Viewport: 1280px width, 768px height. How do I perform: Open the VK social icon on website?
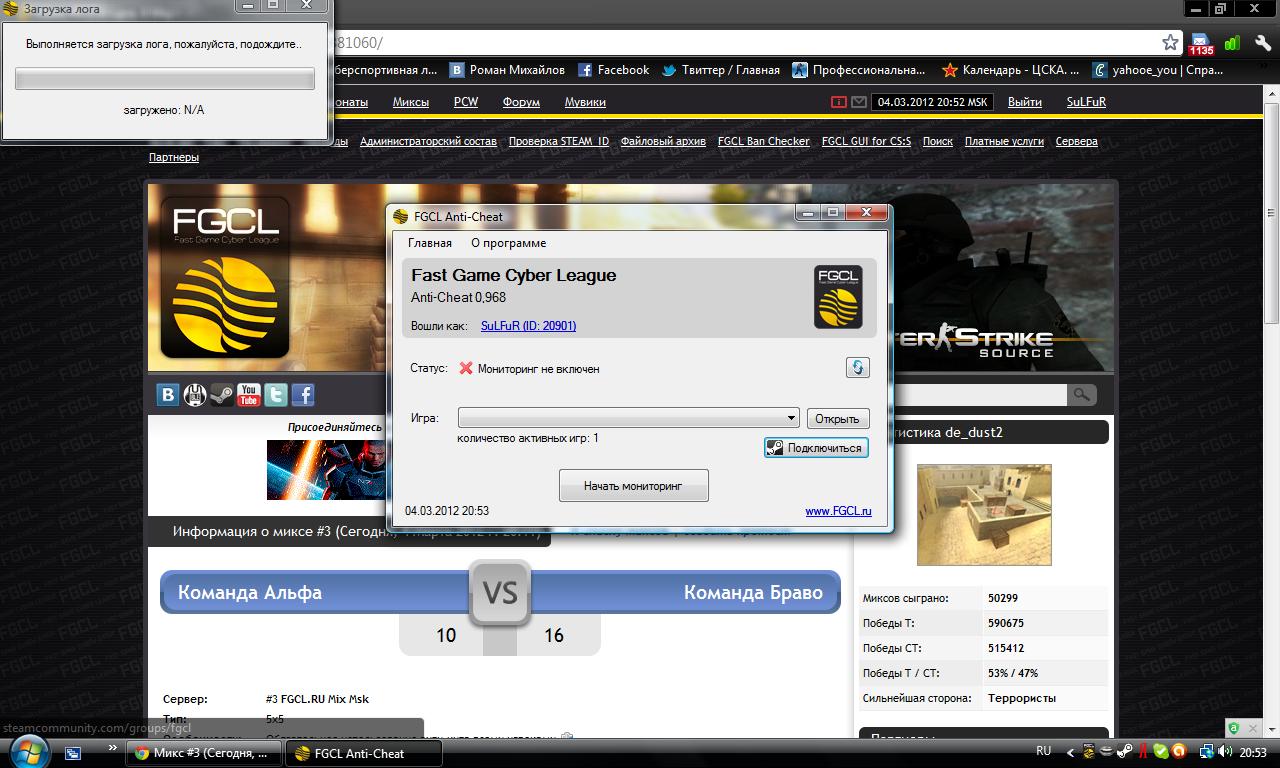pyautogui.click(x=168, y=395)
